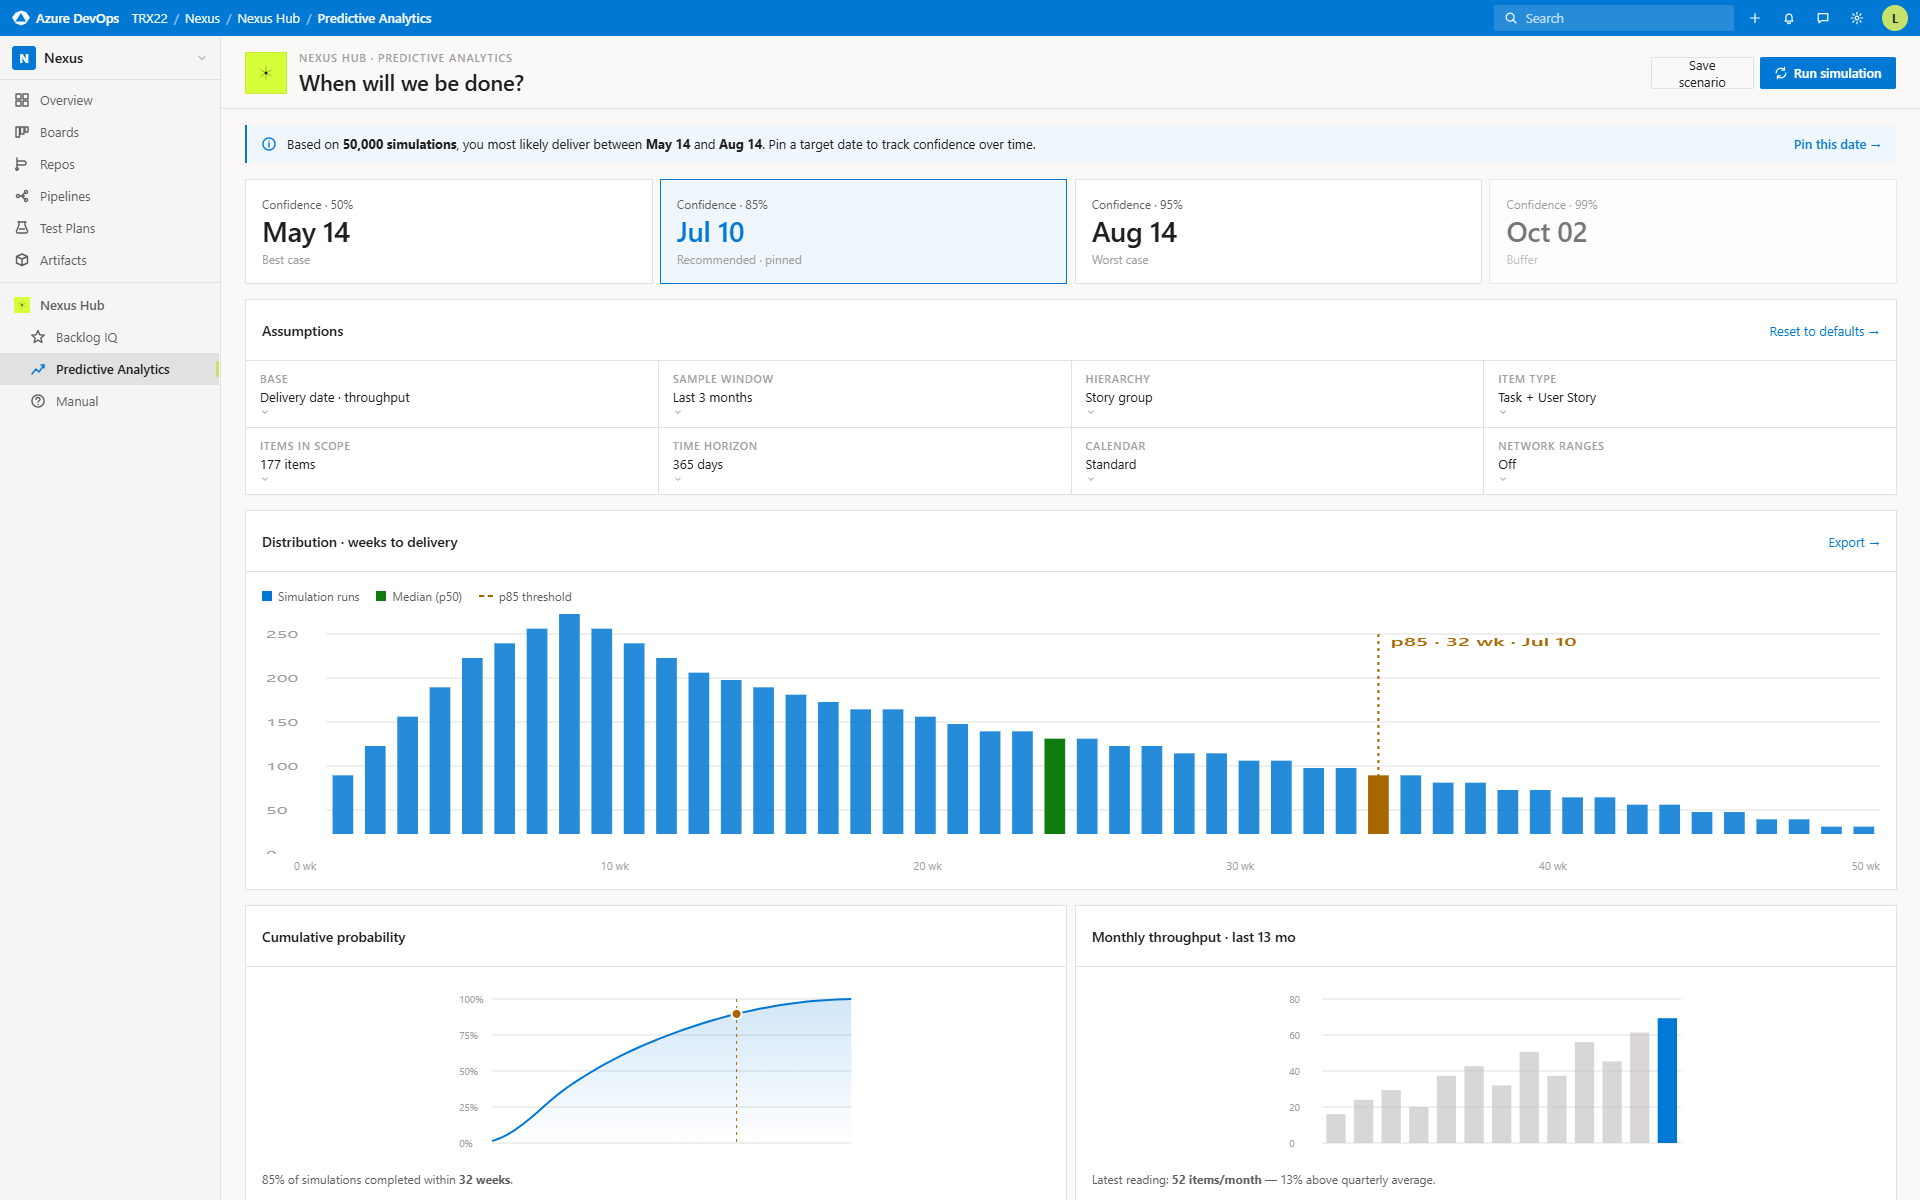Image resolution: width=1920 pixels, height=1200 pixels.
Task: Open Backlog IQ under Nexus Hub
Action: tap(88, 337)
